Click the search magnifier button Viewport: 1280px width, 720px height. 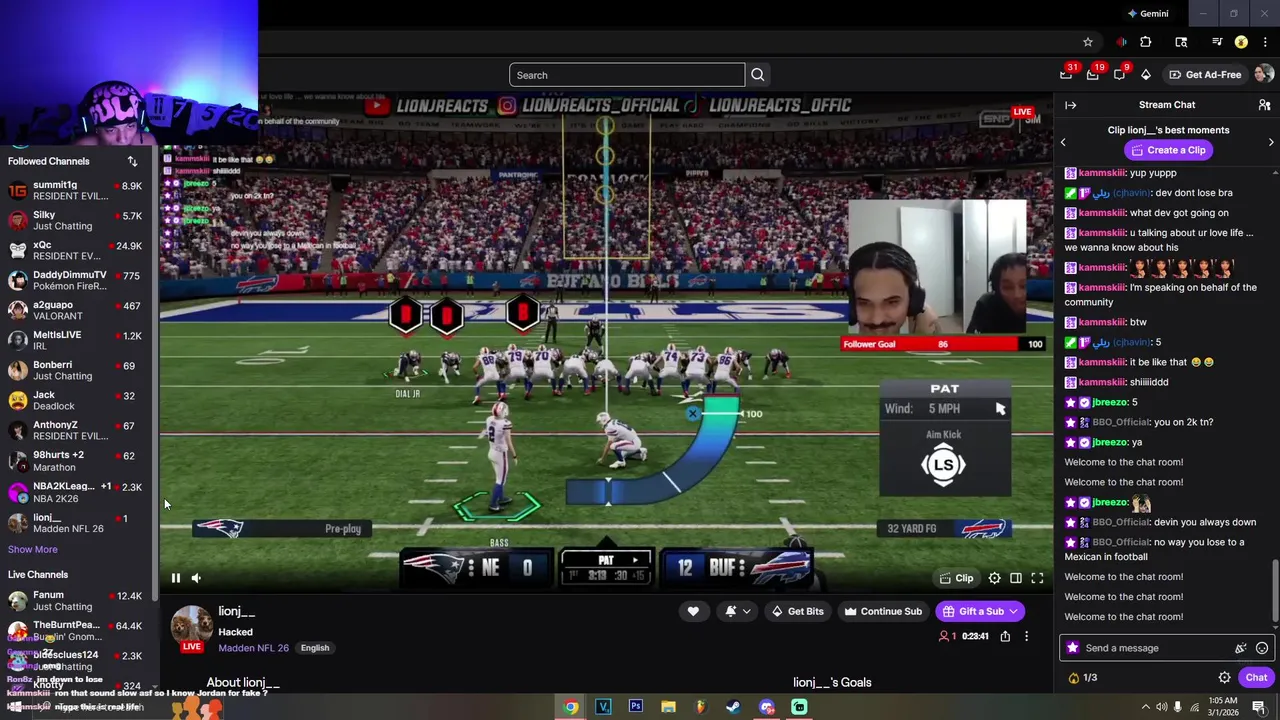758,75
